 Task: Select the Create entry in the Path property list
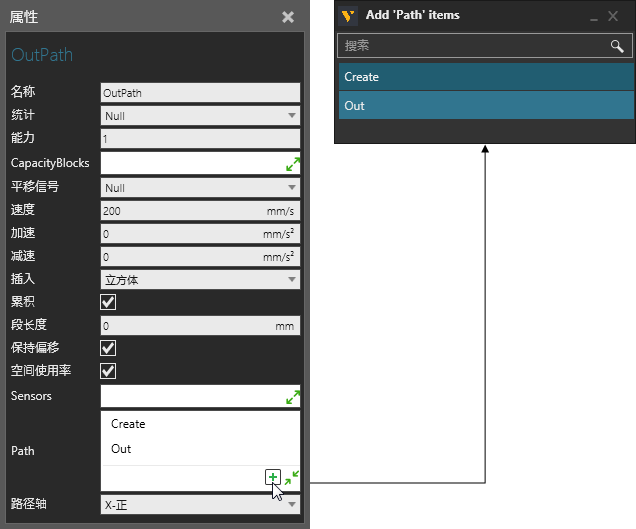(x=129, y=424)
